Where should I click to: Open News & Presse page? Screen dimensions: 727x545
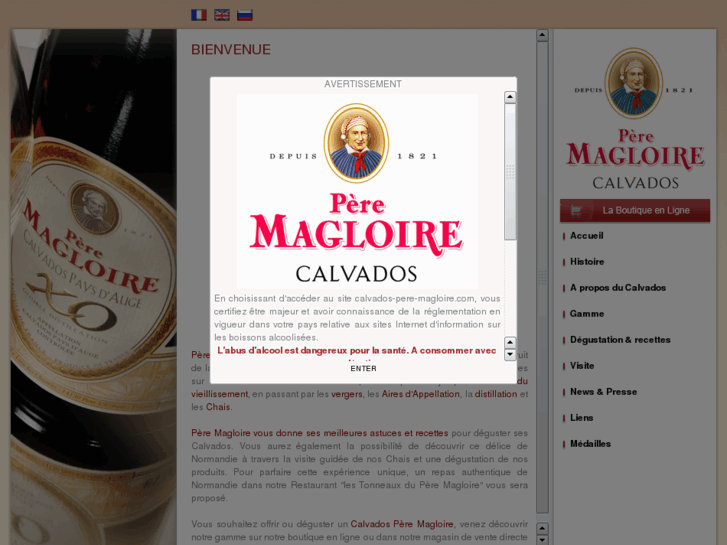click(x=603, y=391)
